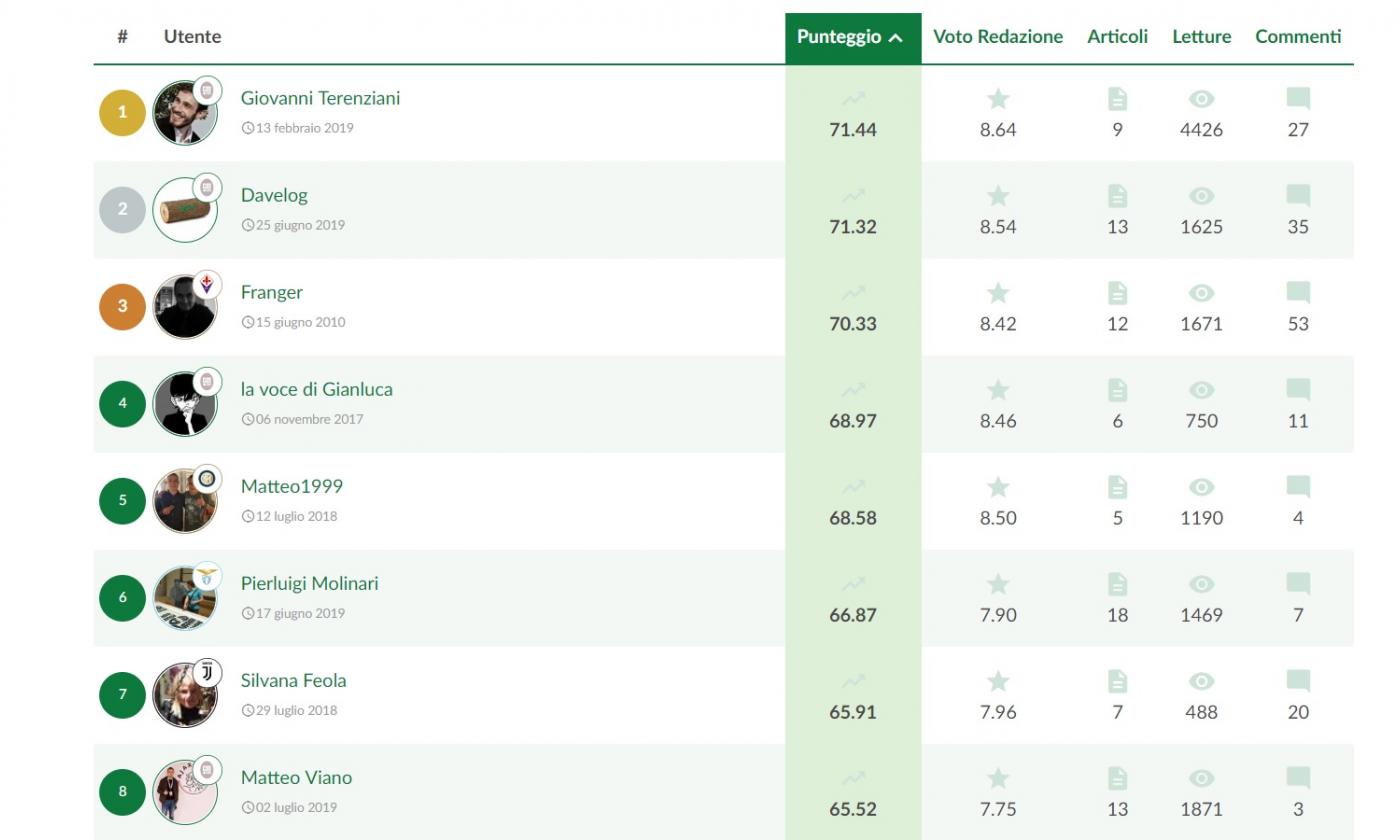Click readings value 4426
This screenshot has width=1400, height=840.
(x=1202, y=130)
